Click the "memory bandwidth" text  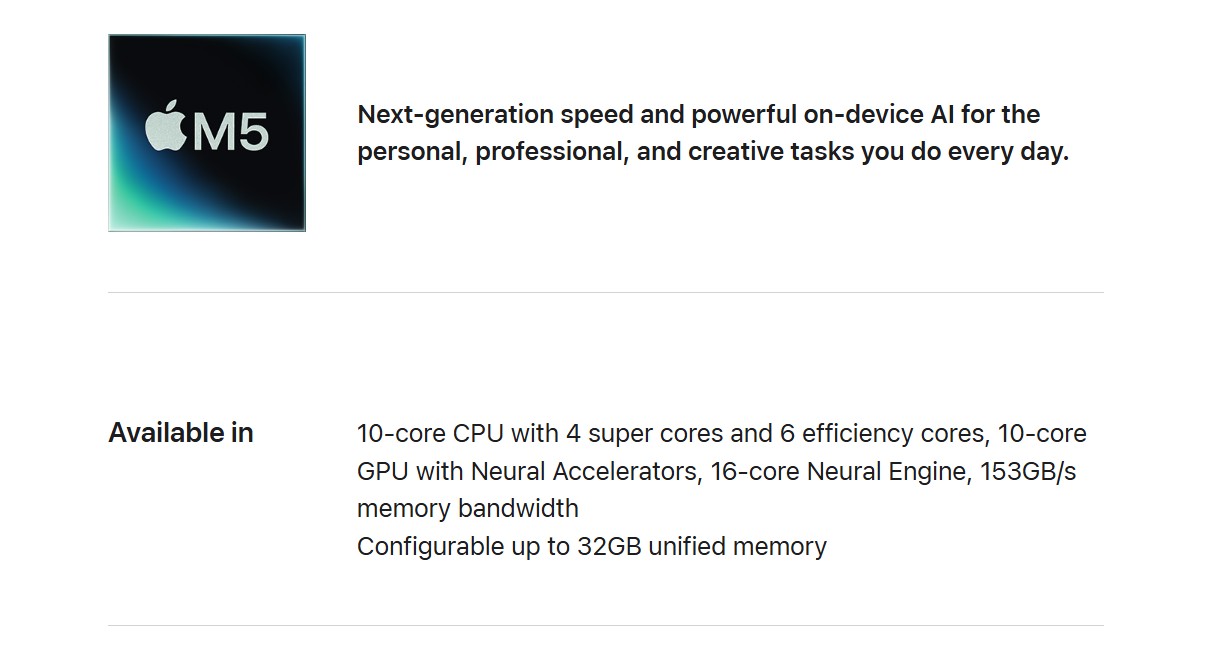(467, 508)
